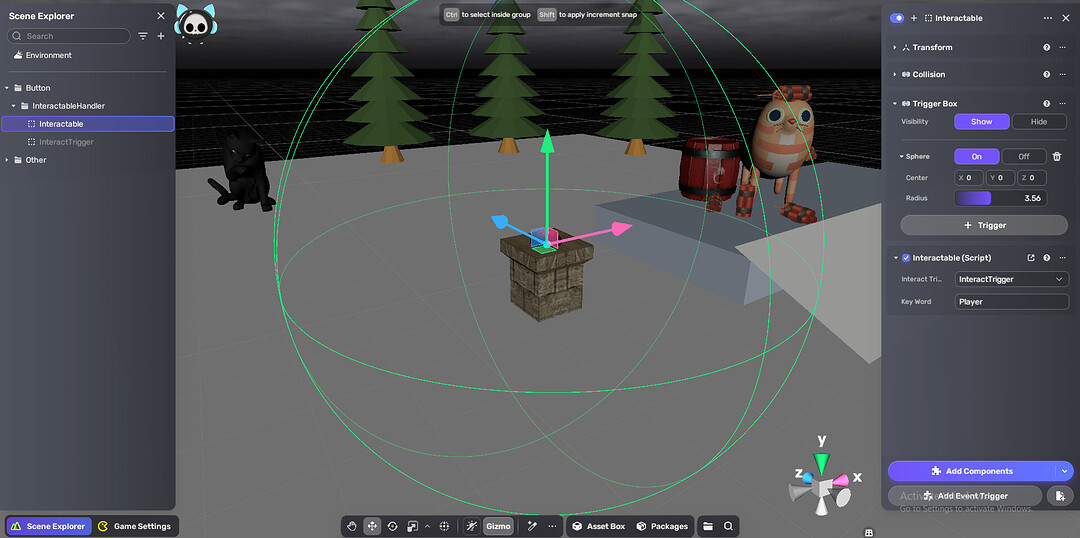
Task: Set Visibility to Hide
Action: pyautogui.click(x=1039, y=122)
